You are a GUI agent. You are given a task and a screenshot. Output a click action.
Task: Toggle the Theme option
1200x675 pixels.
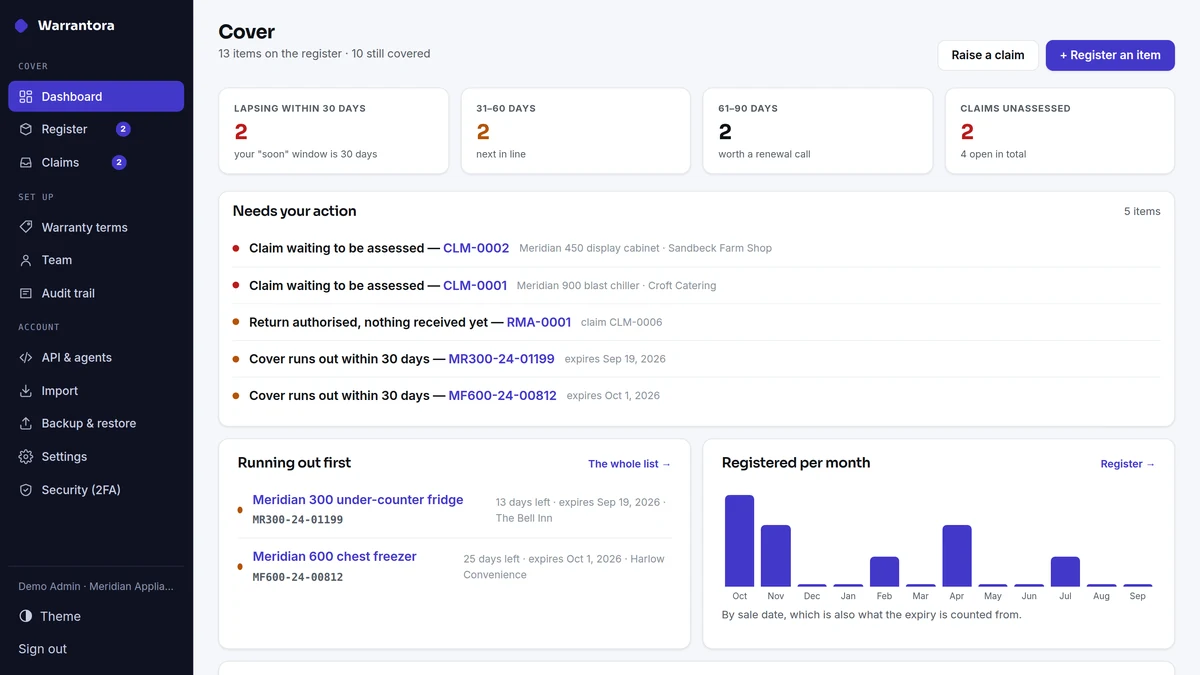coord(96,616)
